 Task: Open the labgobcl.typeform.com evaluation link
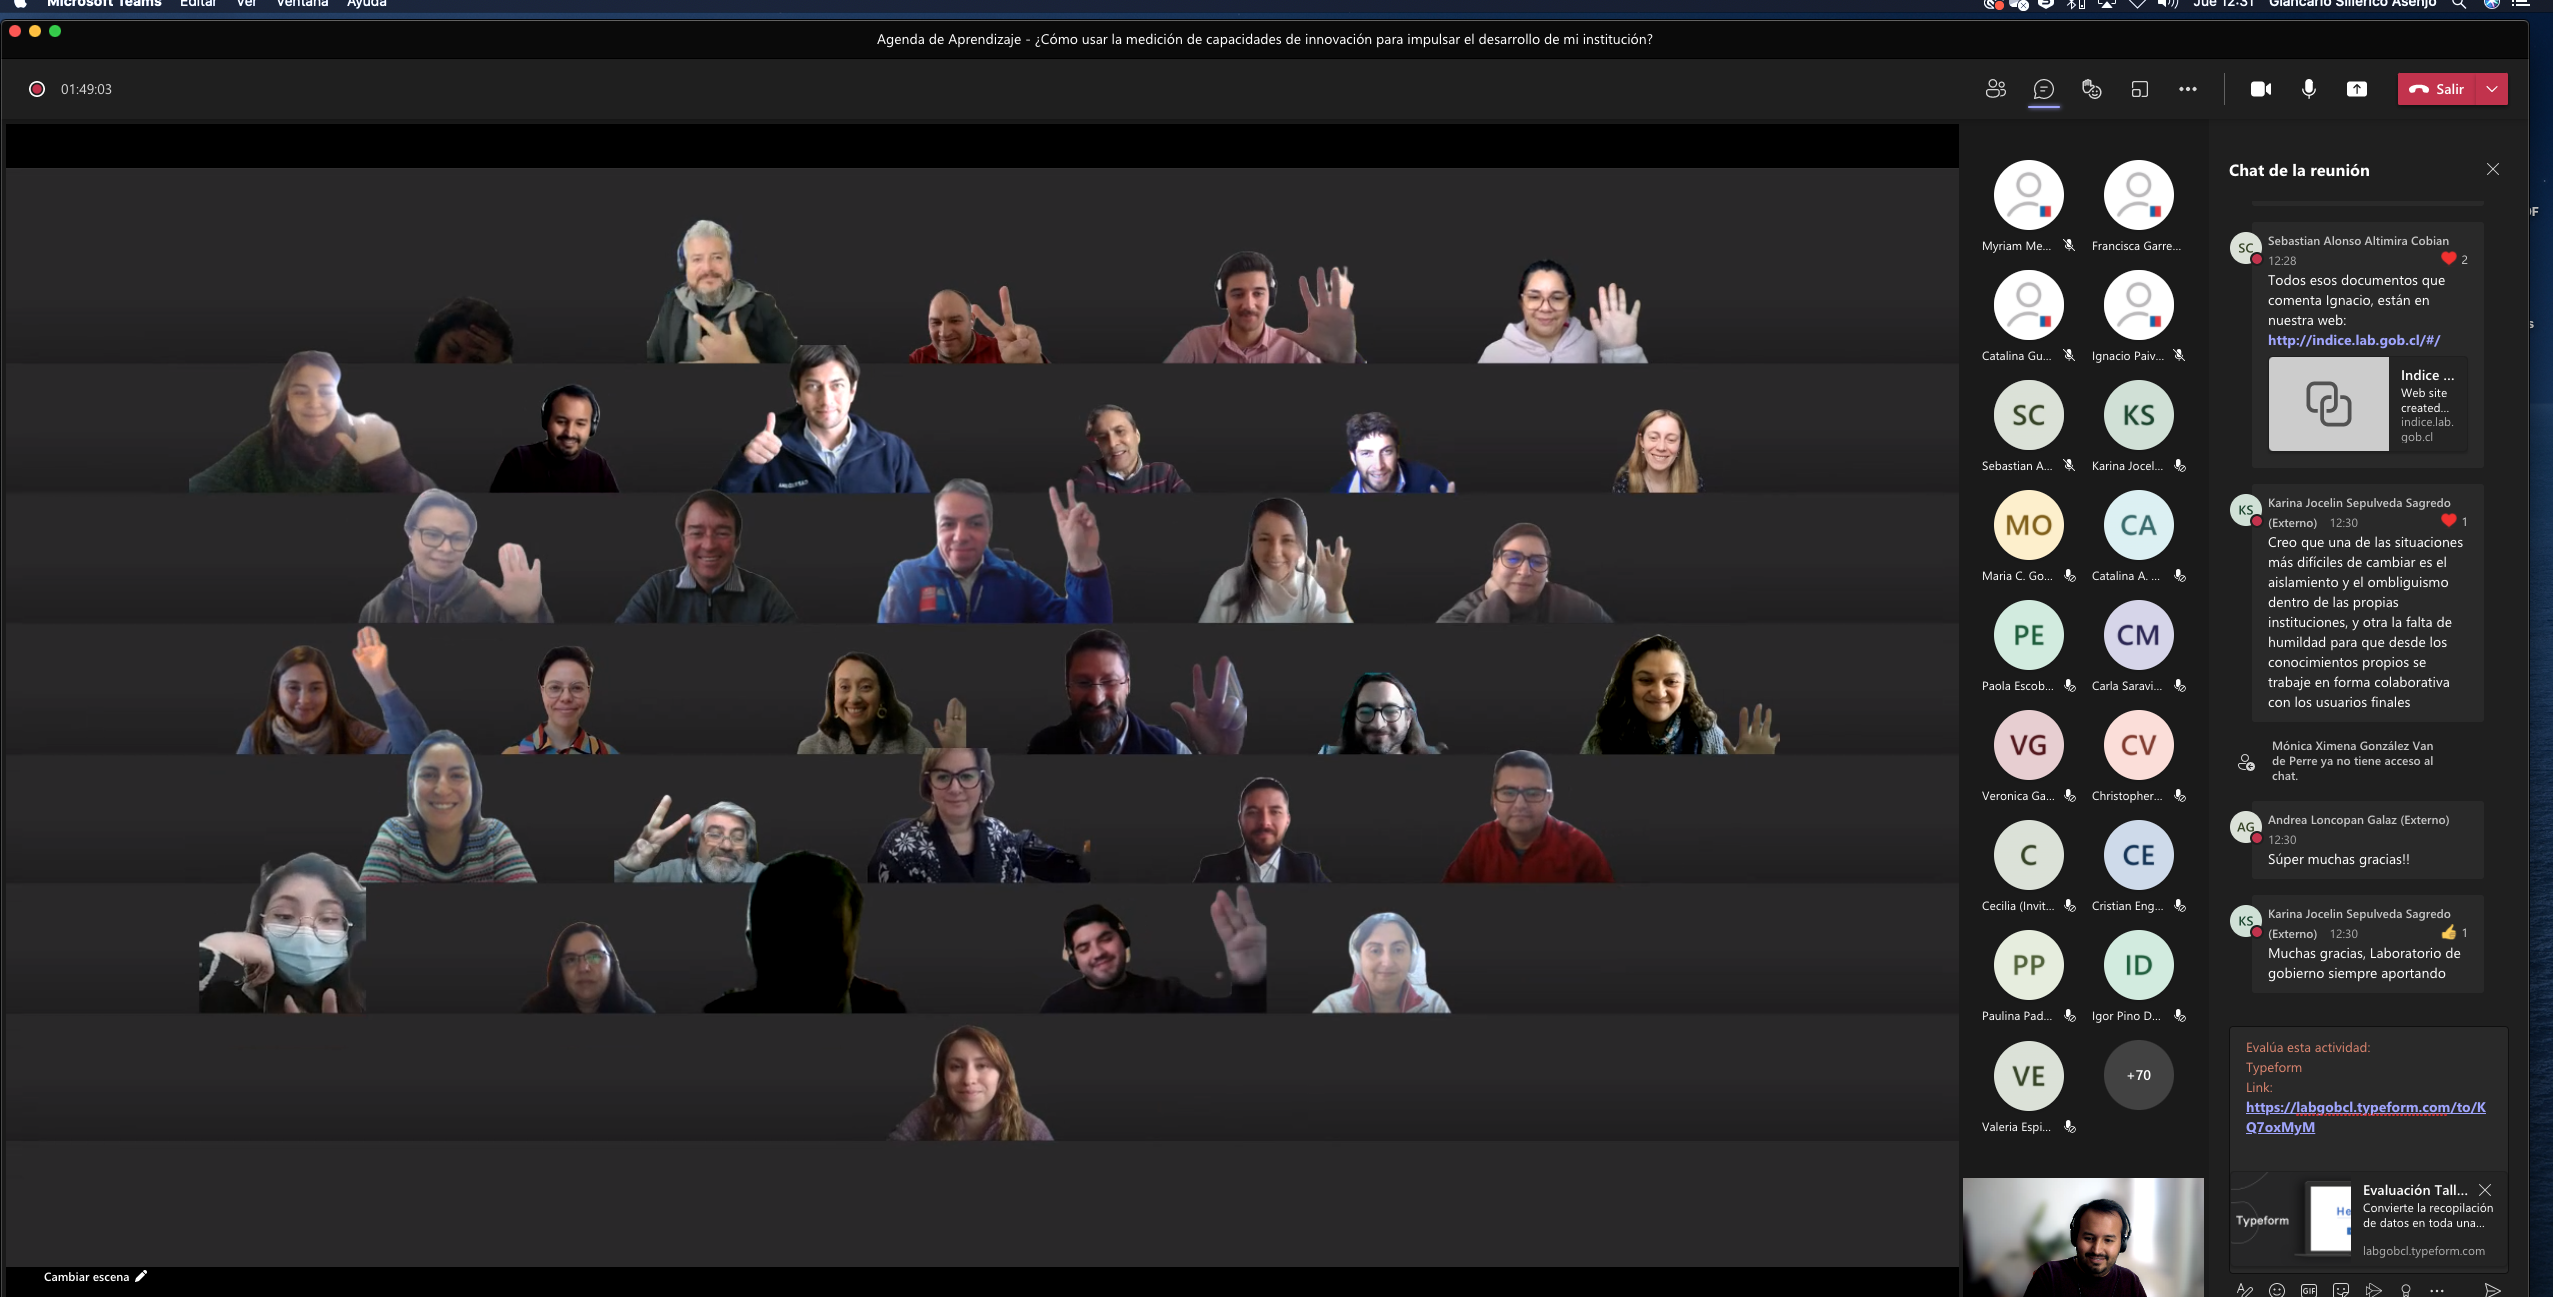point(2365,1117)
